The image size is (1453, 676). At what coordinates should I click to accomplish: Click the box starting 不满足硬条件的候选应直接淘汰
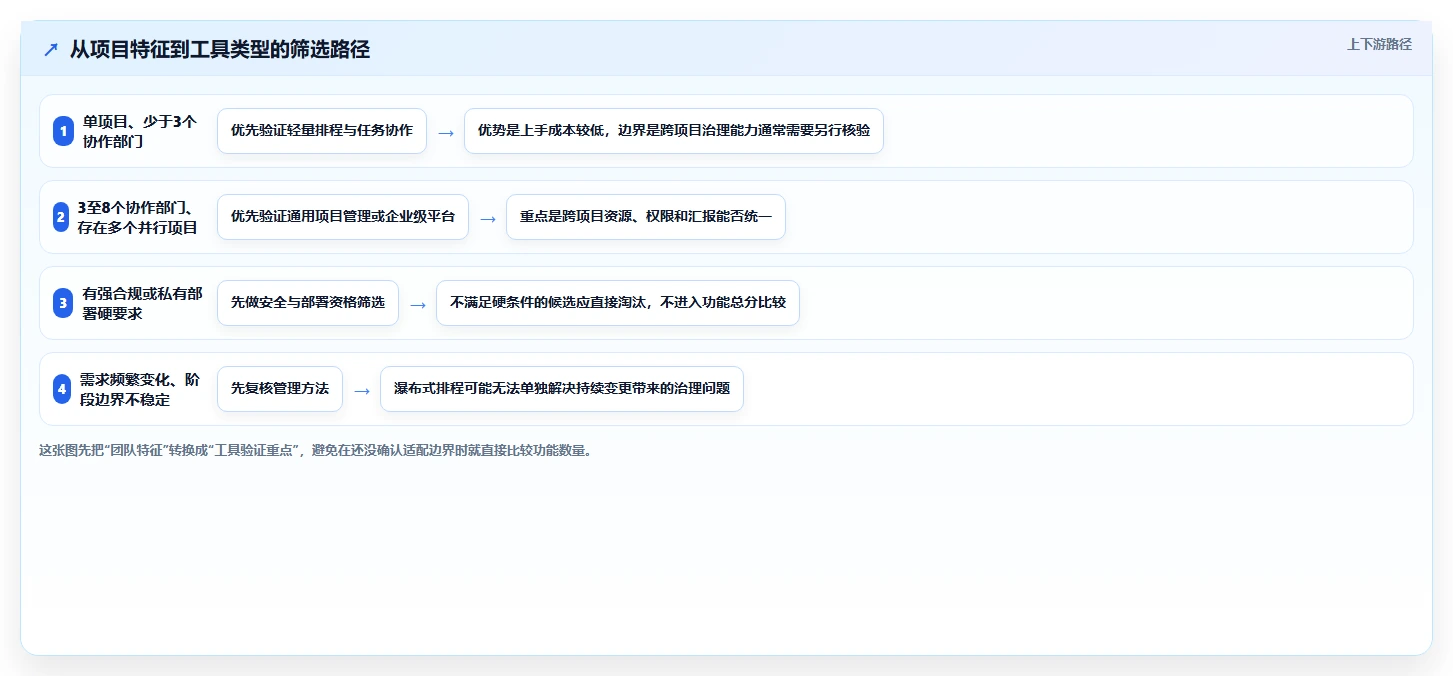click(618, 303)
